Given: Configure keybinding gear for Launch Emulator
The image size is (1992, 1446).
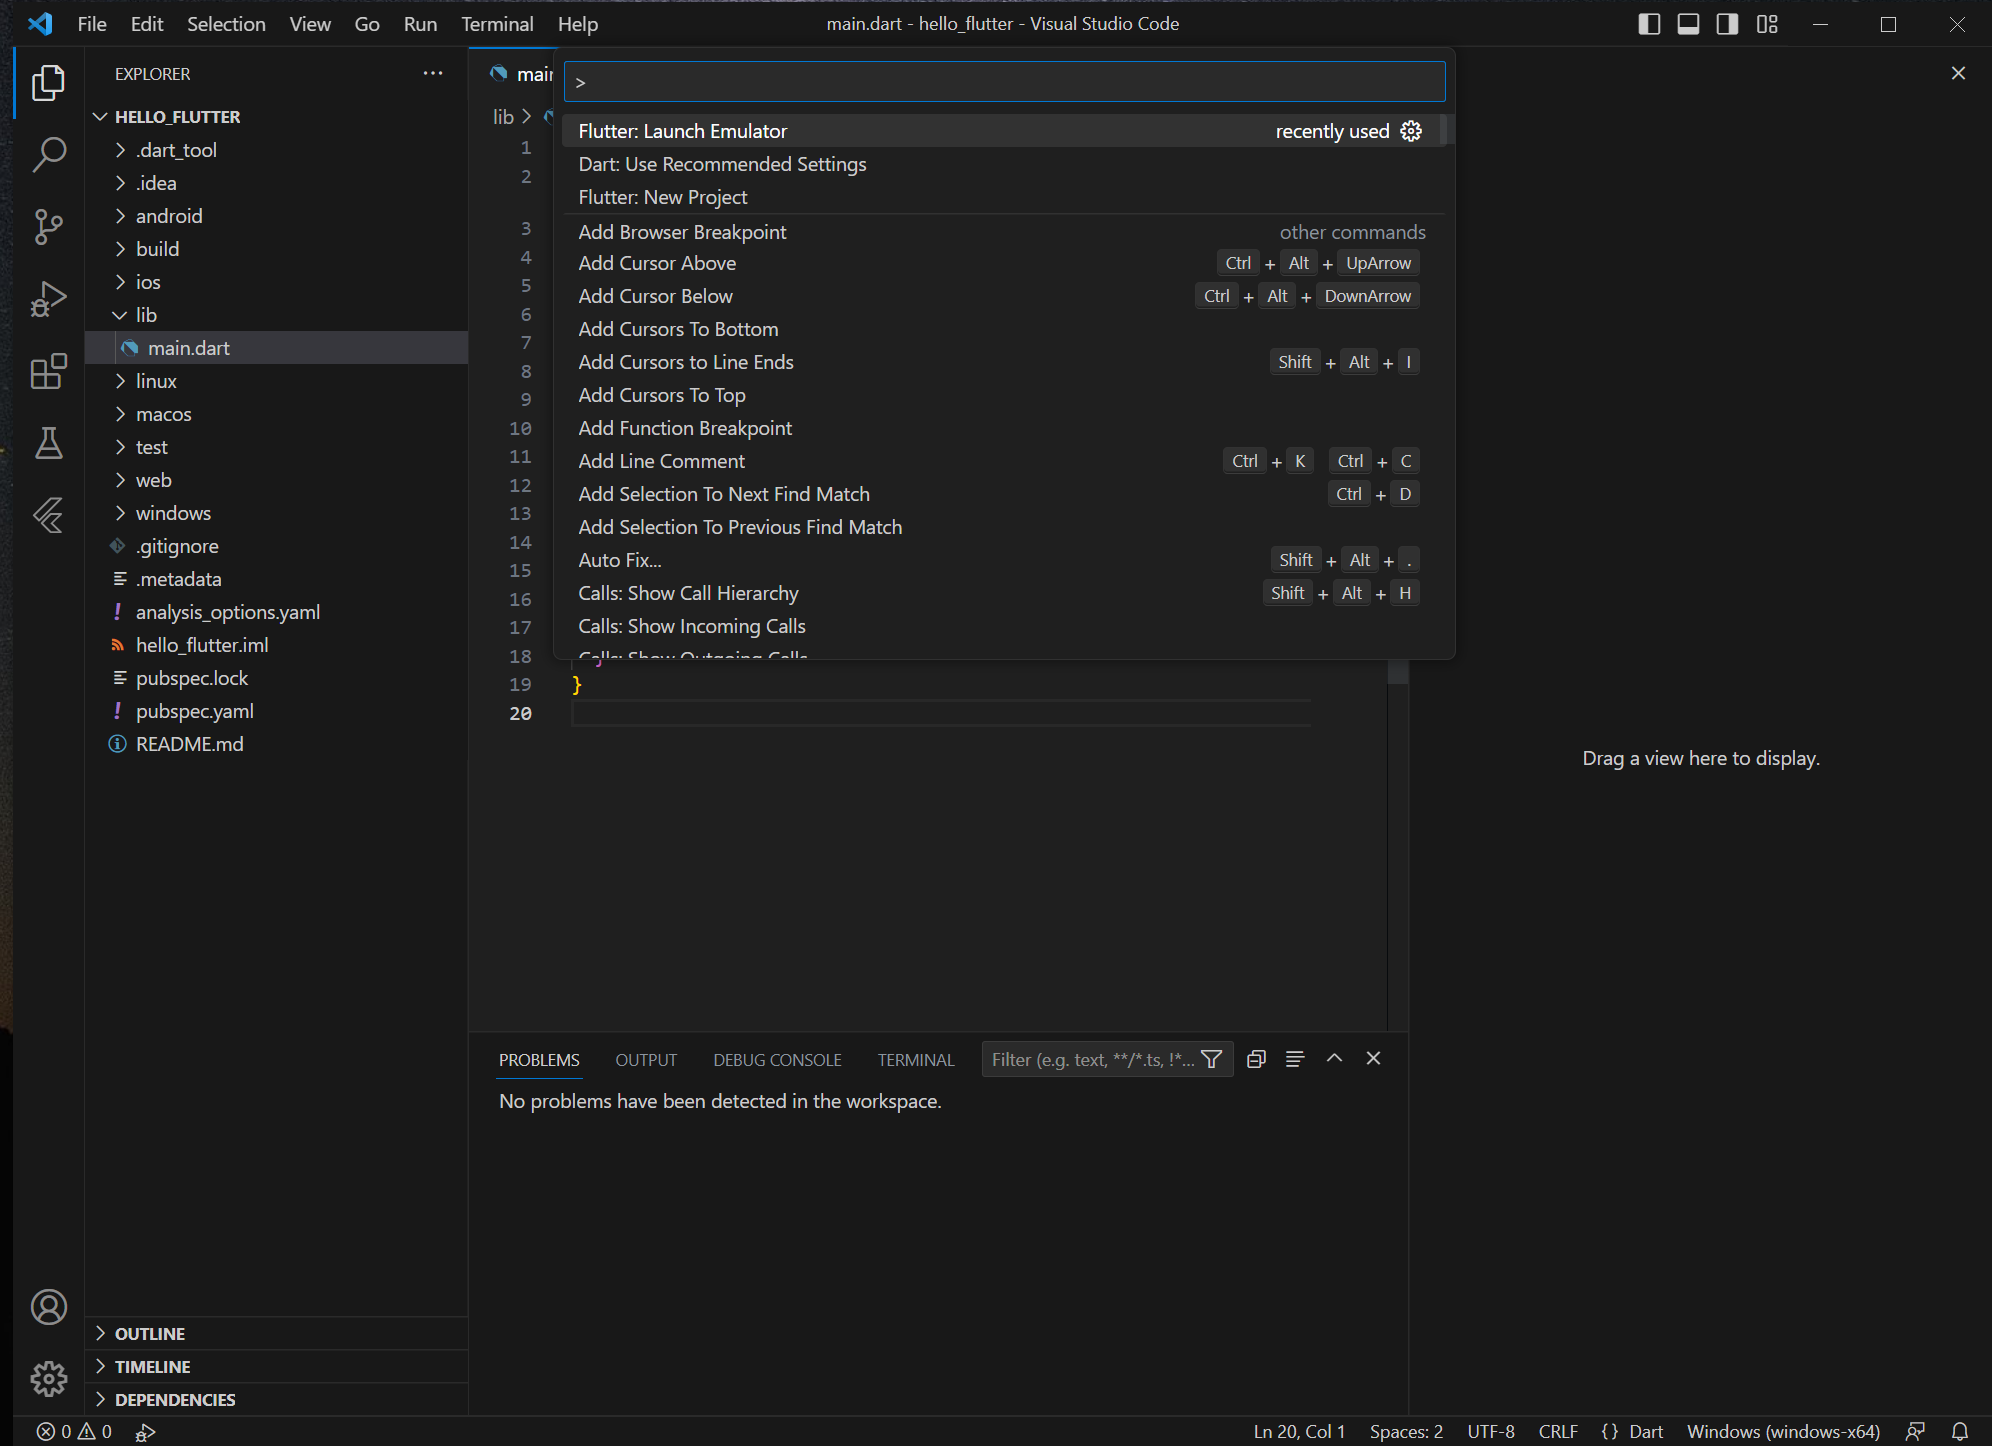Looking at the screenshot, I should coord(1411,131).
